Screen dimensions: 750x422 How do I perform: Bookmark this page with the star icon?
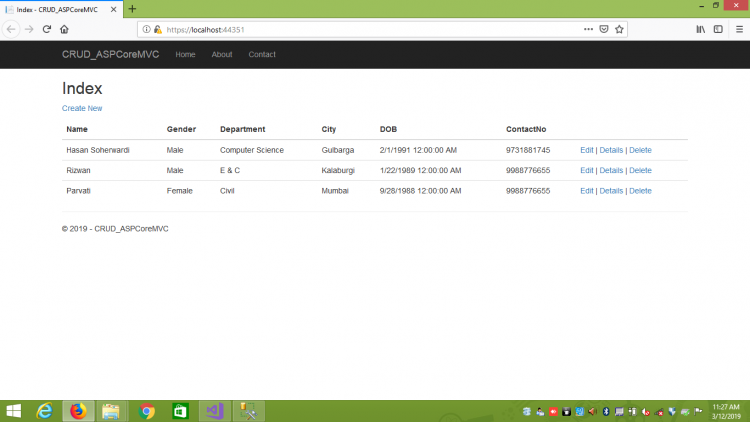(619, 29)
